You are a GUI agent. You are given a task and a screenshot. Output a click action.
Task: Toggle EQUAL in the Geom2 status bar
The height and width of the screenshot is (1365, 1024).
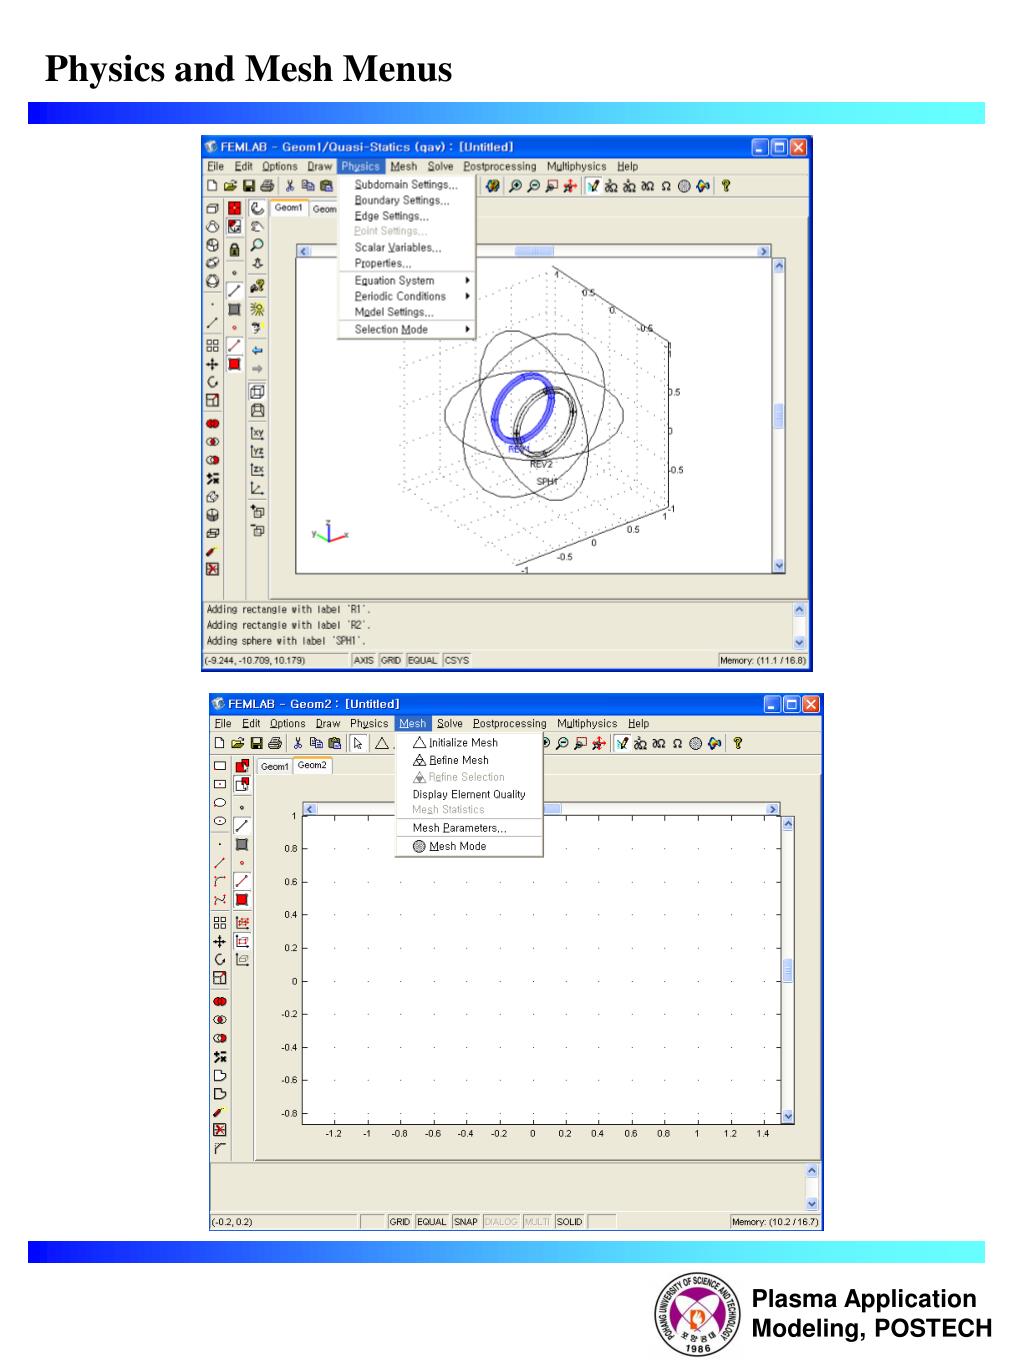click(432, 1222)
